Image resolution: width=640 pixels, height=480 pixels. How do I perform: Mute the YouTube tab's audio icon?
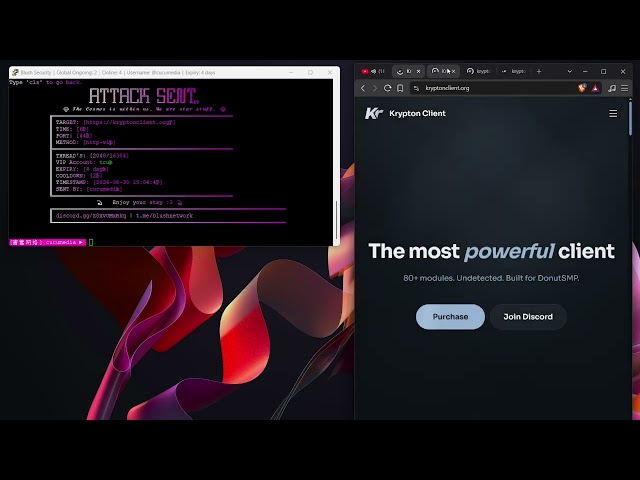pos(373,71)
